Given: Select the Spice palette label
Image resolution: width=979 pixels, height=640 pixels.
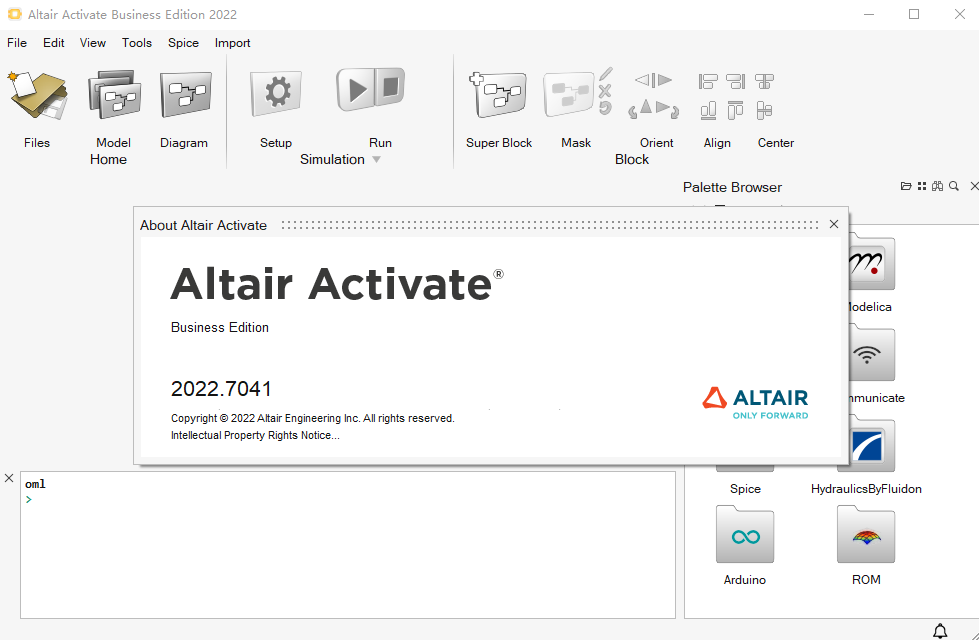Looking at the screenshot, I should tap(745, 489).
